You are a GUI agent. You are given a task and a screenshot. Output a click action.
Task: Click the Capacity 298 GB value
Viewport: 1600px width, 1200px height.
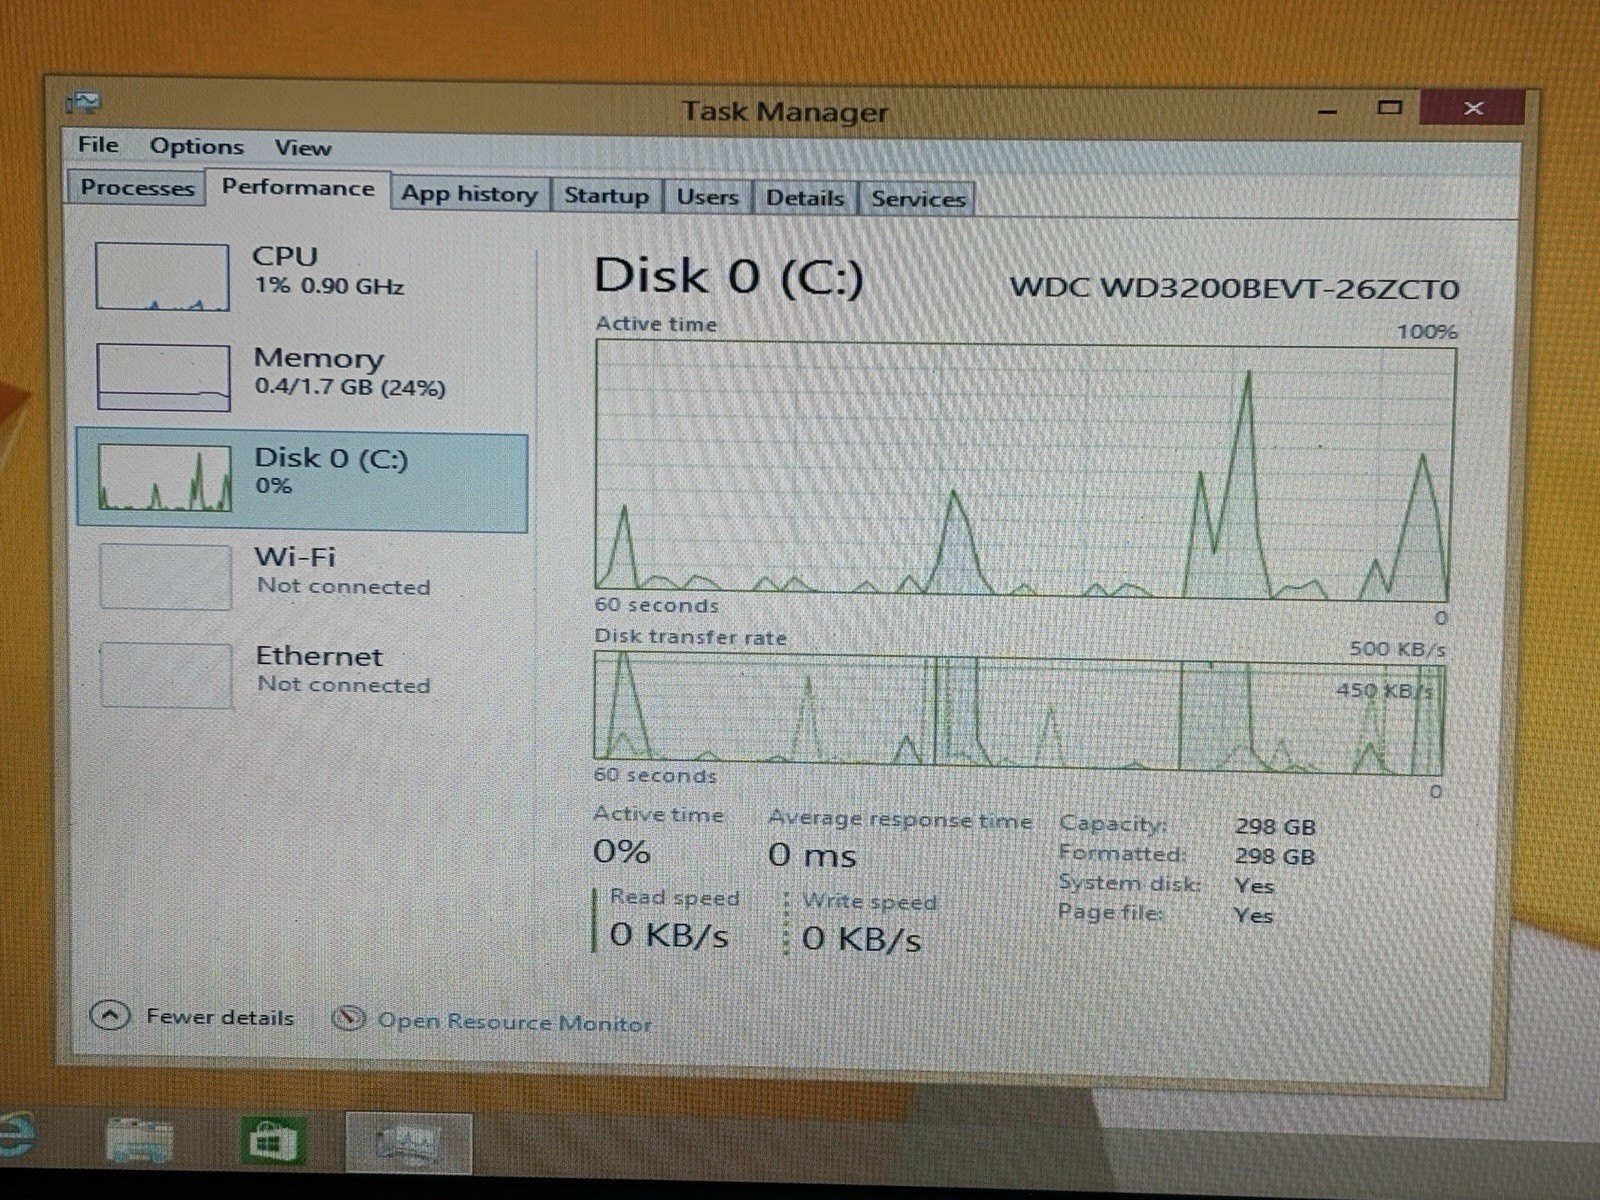(1275, 827)
